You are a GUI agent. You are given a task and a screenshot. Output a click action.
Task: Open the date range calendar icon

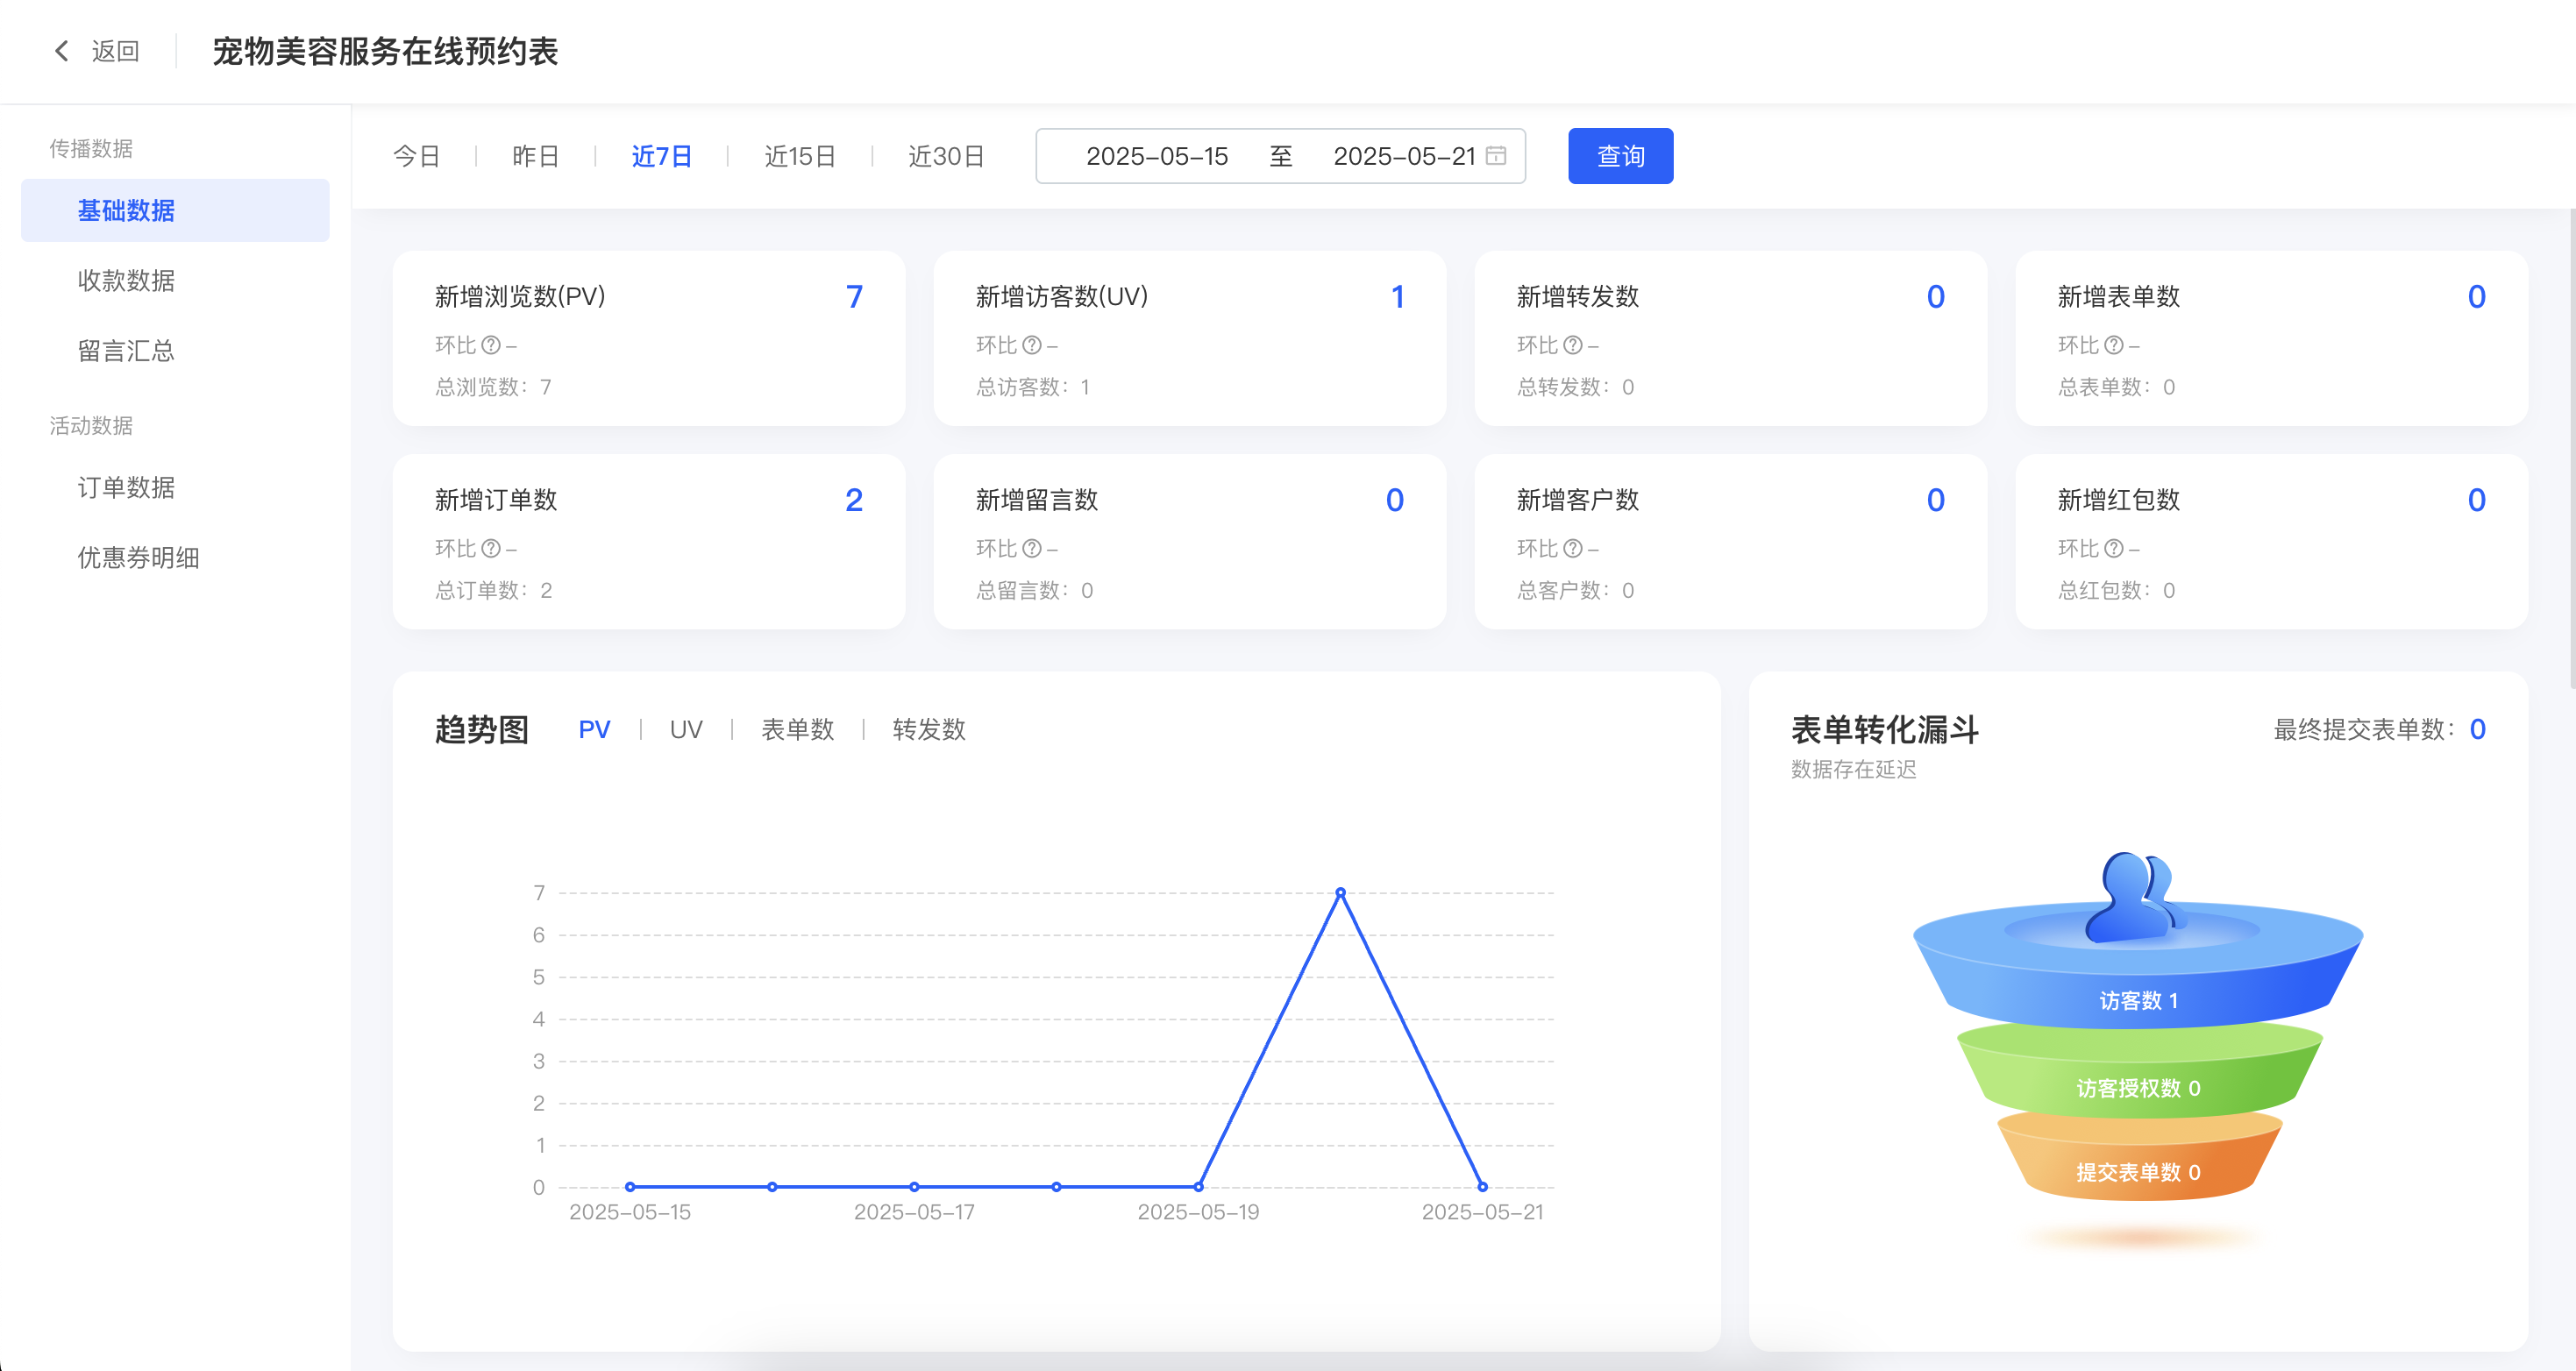[1495, 156]
